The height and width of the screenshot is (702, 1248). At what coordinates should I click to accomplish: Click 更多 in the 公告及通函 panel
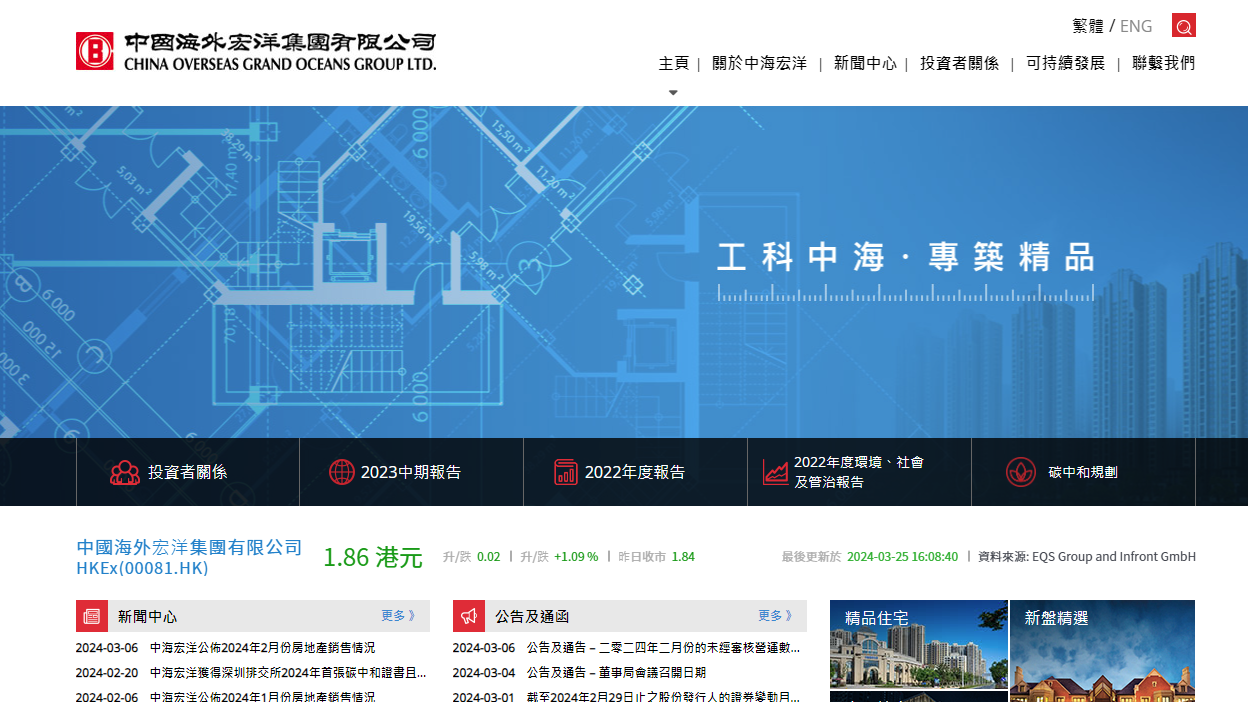point(771,616)
